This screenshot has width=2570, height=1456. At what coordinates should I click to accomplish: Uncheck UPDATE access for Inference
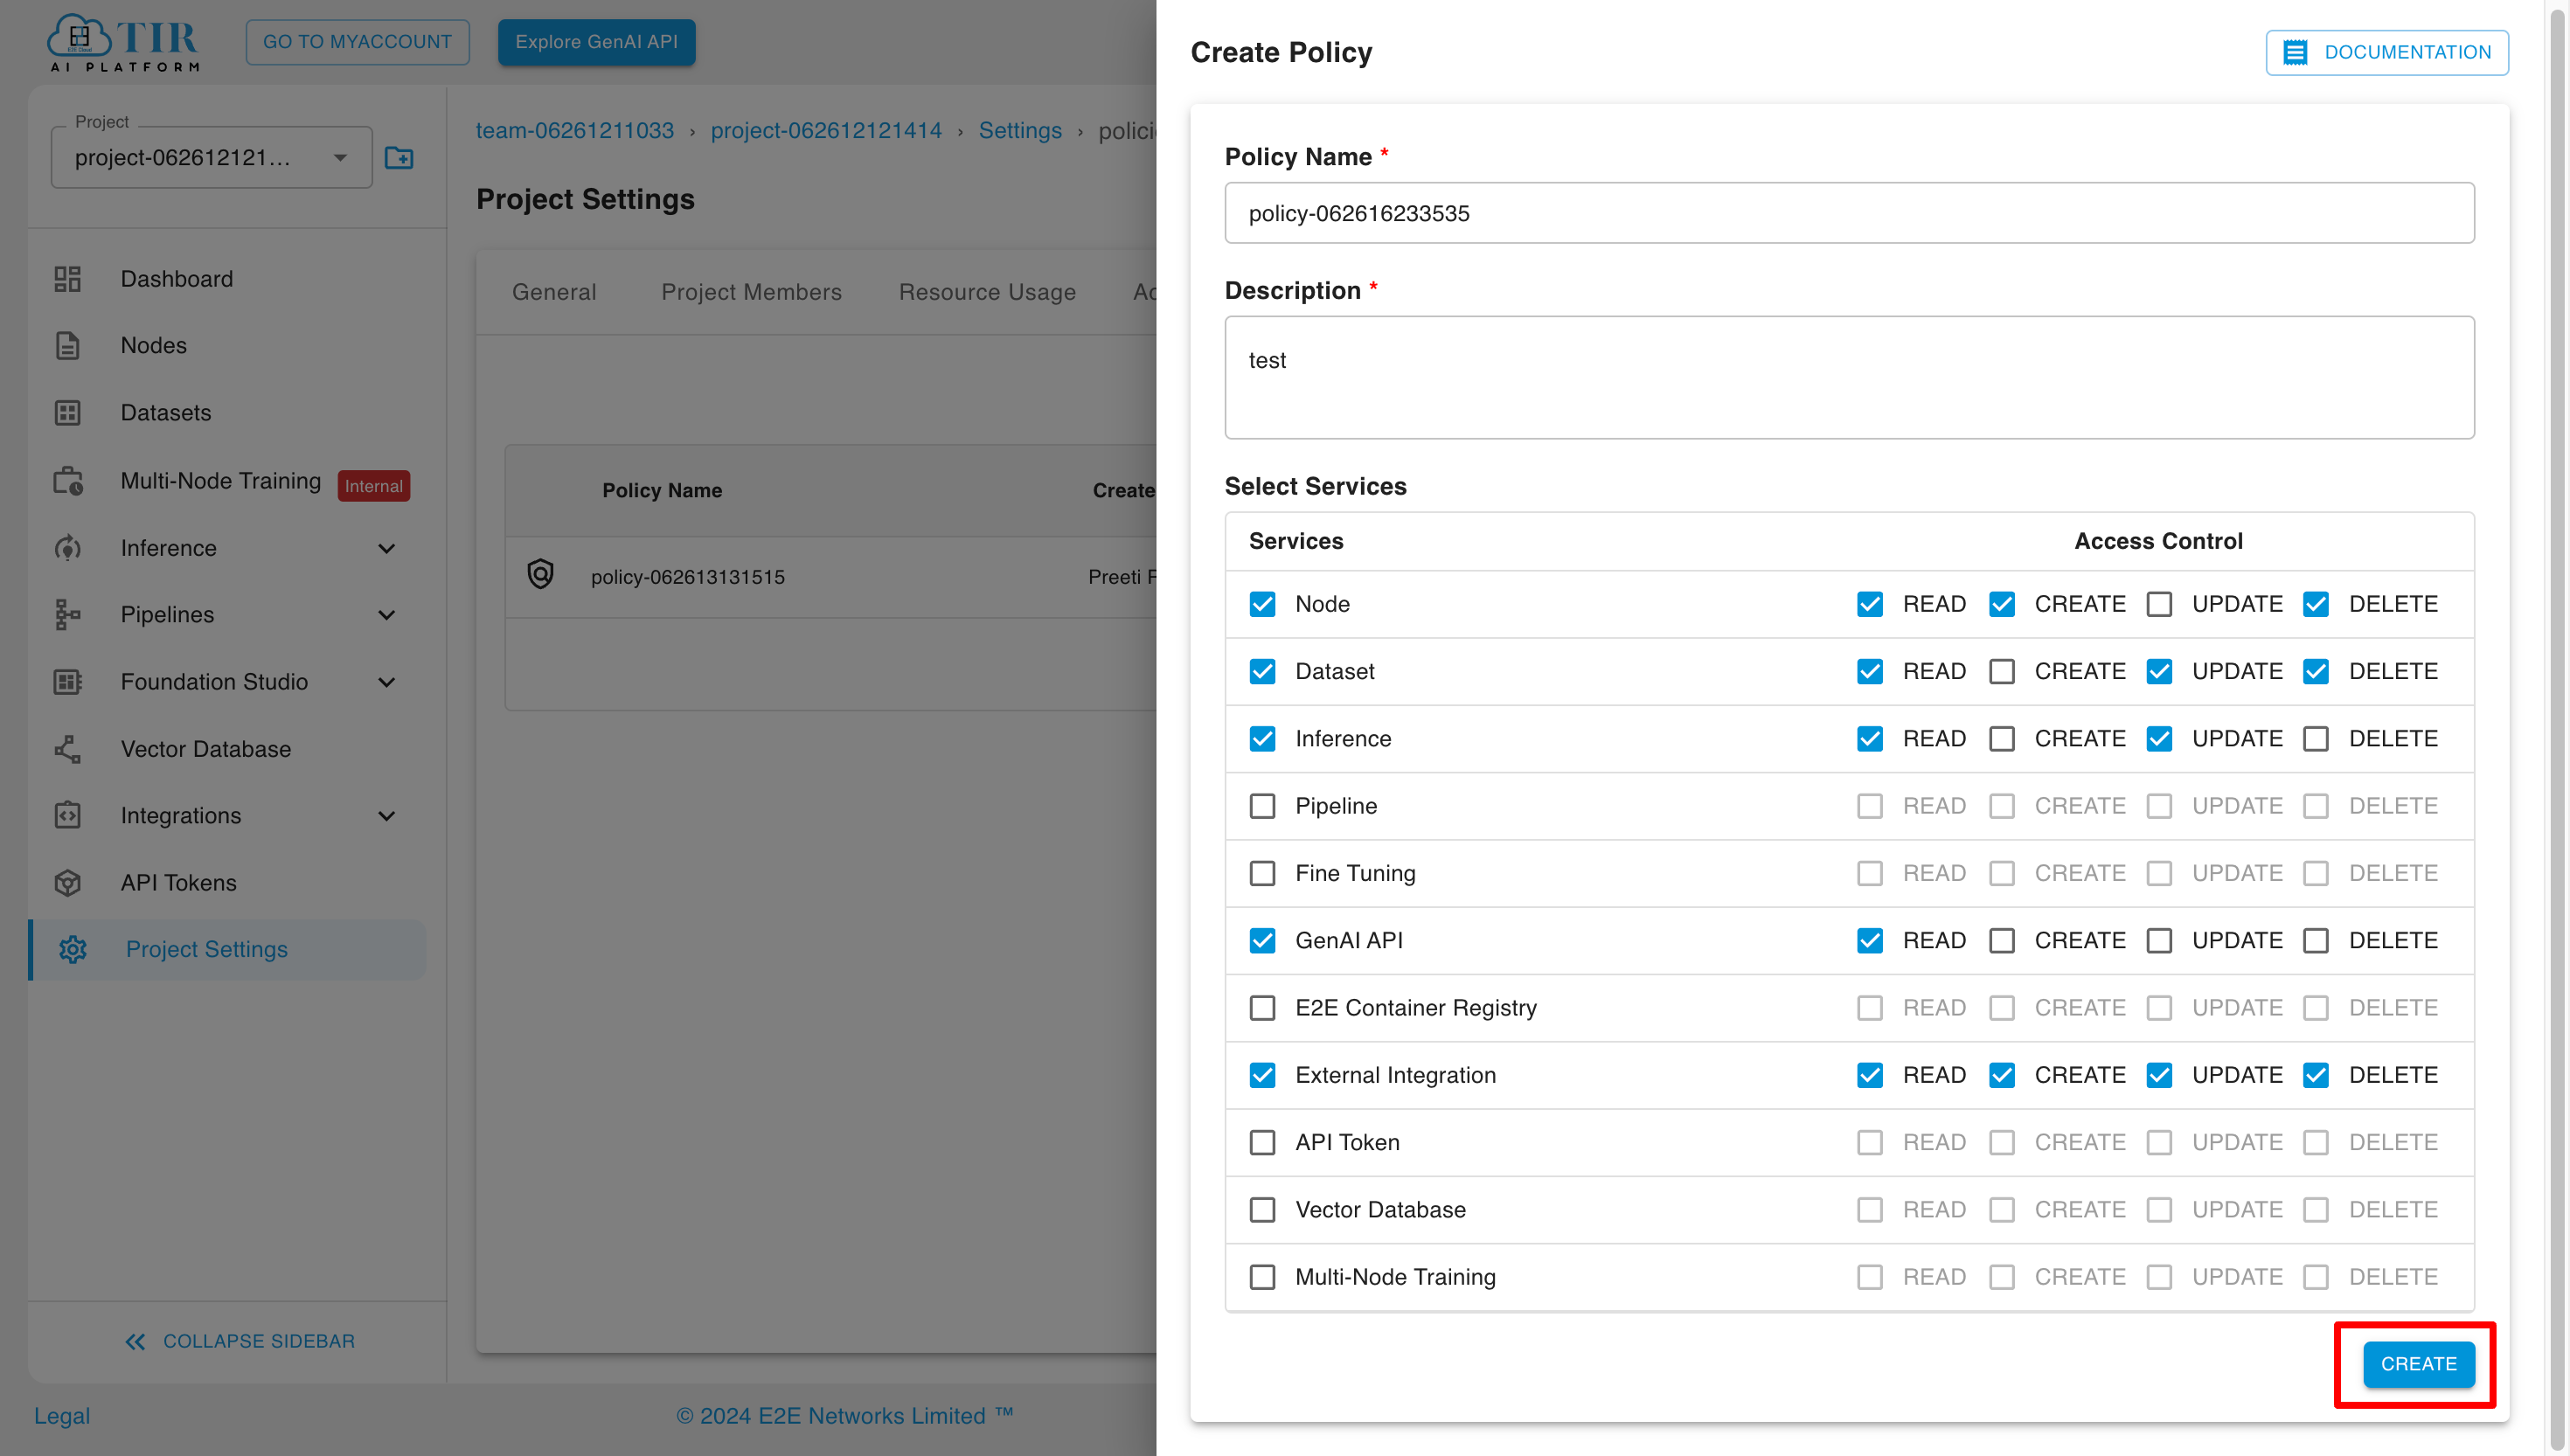pyautogui.click(x=2159, y=739)
